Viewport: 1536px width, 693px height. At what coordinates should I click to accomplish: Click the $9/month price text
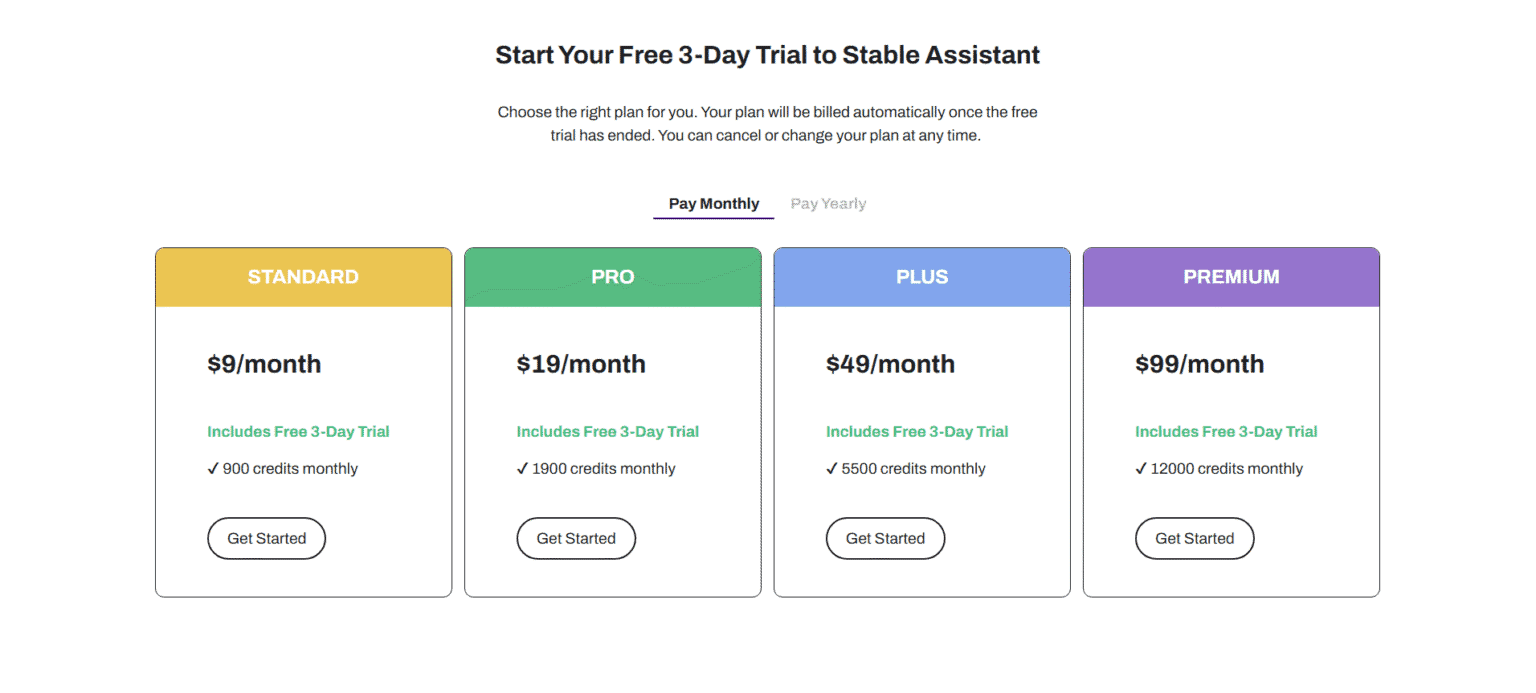[x=264, y=364]
